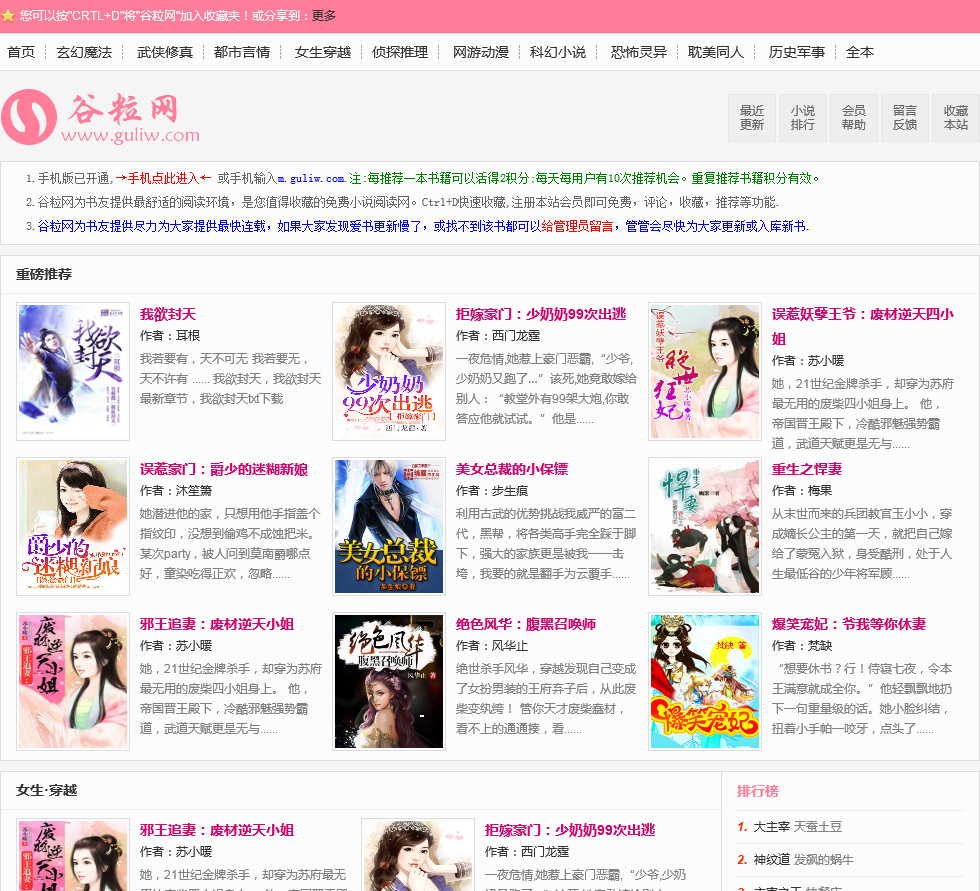Open the 都市言情 category

point(242,52)
